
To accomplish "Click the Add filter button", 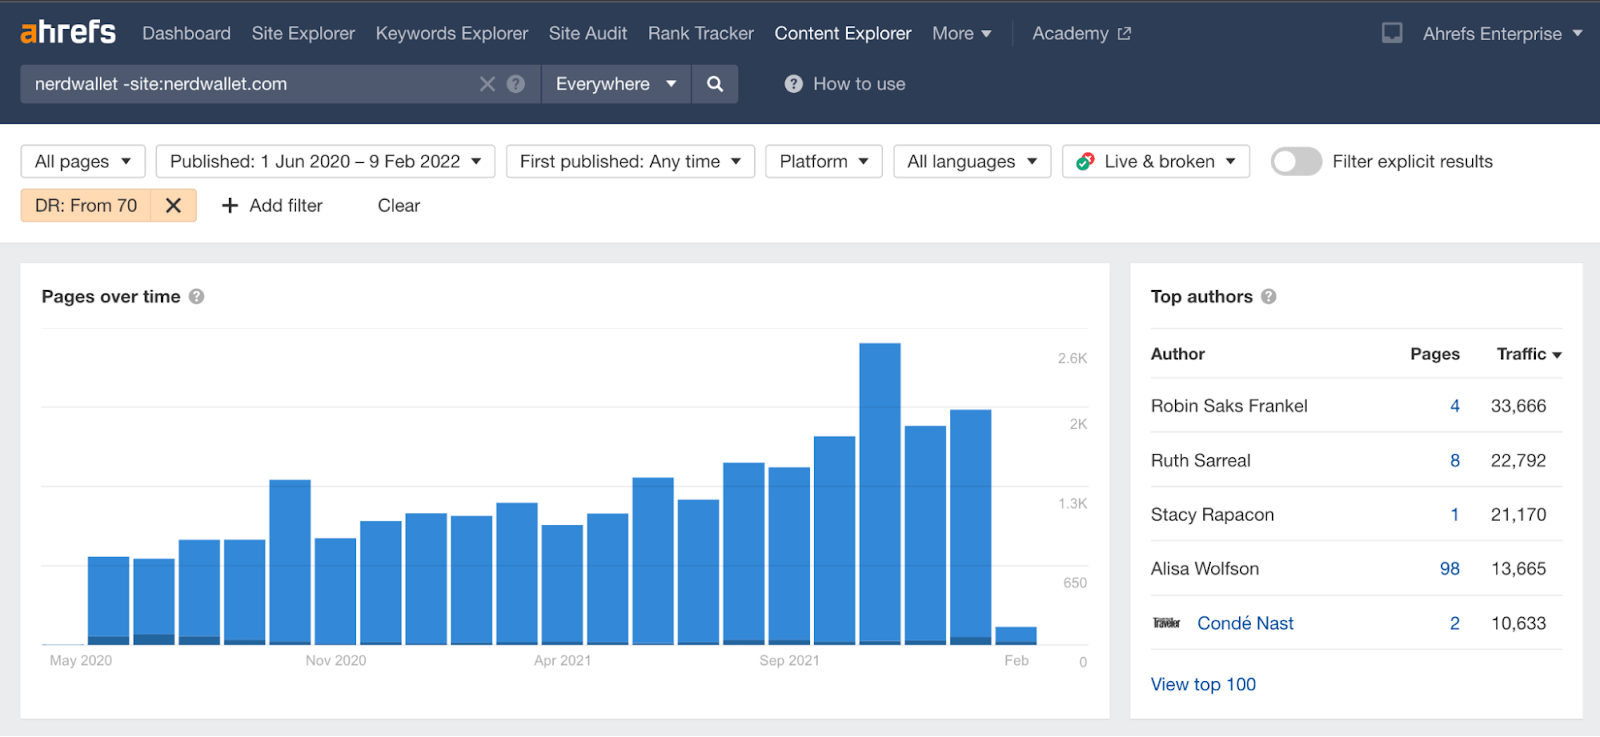I will coord(272,205).
